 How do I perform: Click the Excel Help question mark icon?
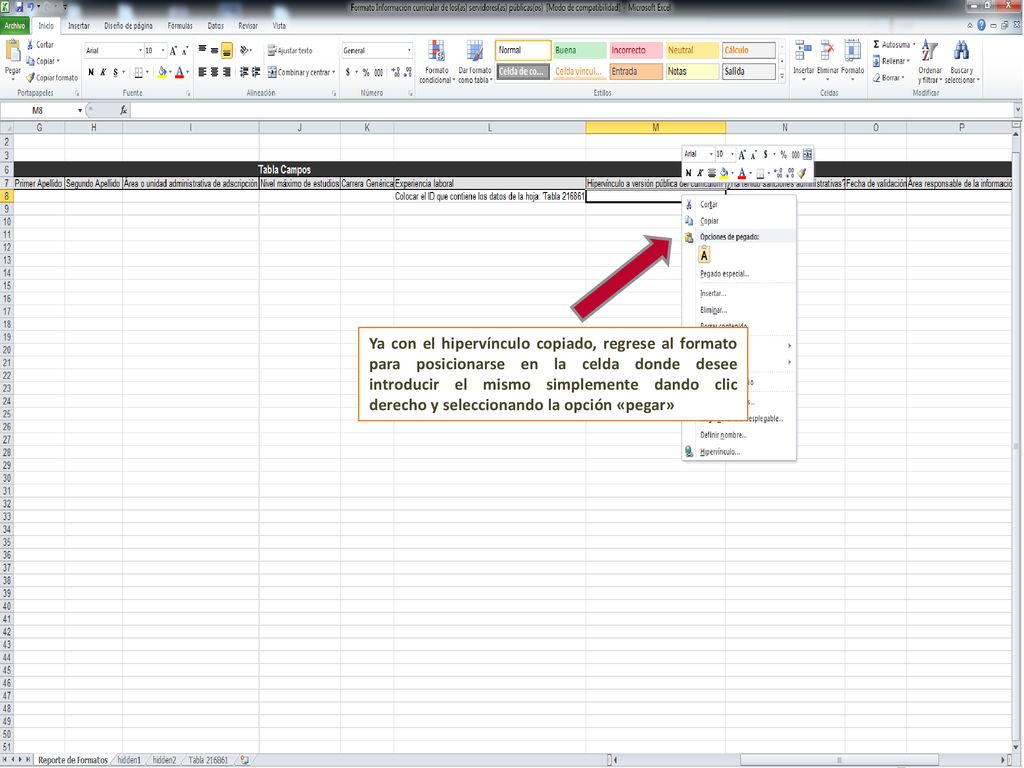click(981, 25)
